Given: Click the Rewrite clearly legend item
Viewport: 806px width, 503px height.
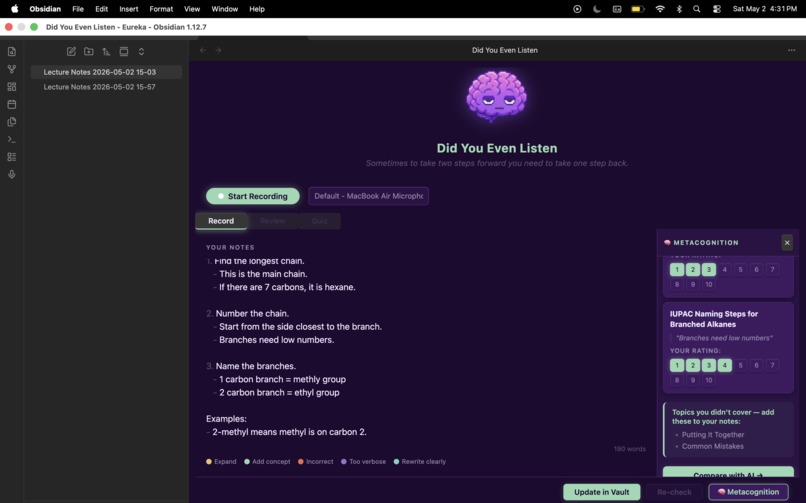Looking at the screenshot, I should tap(420, 461).
